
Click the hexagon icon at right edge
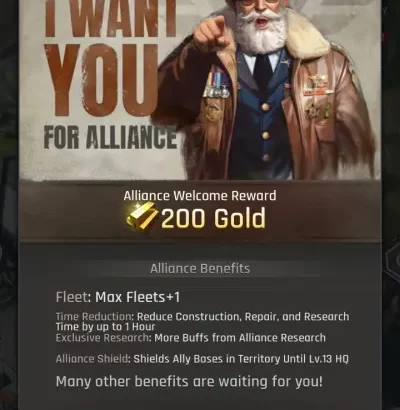pyautogui.click(x=392, y=260)
